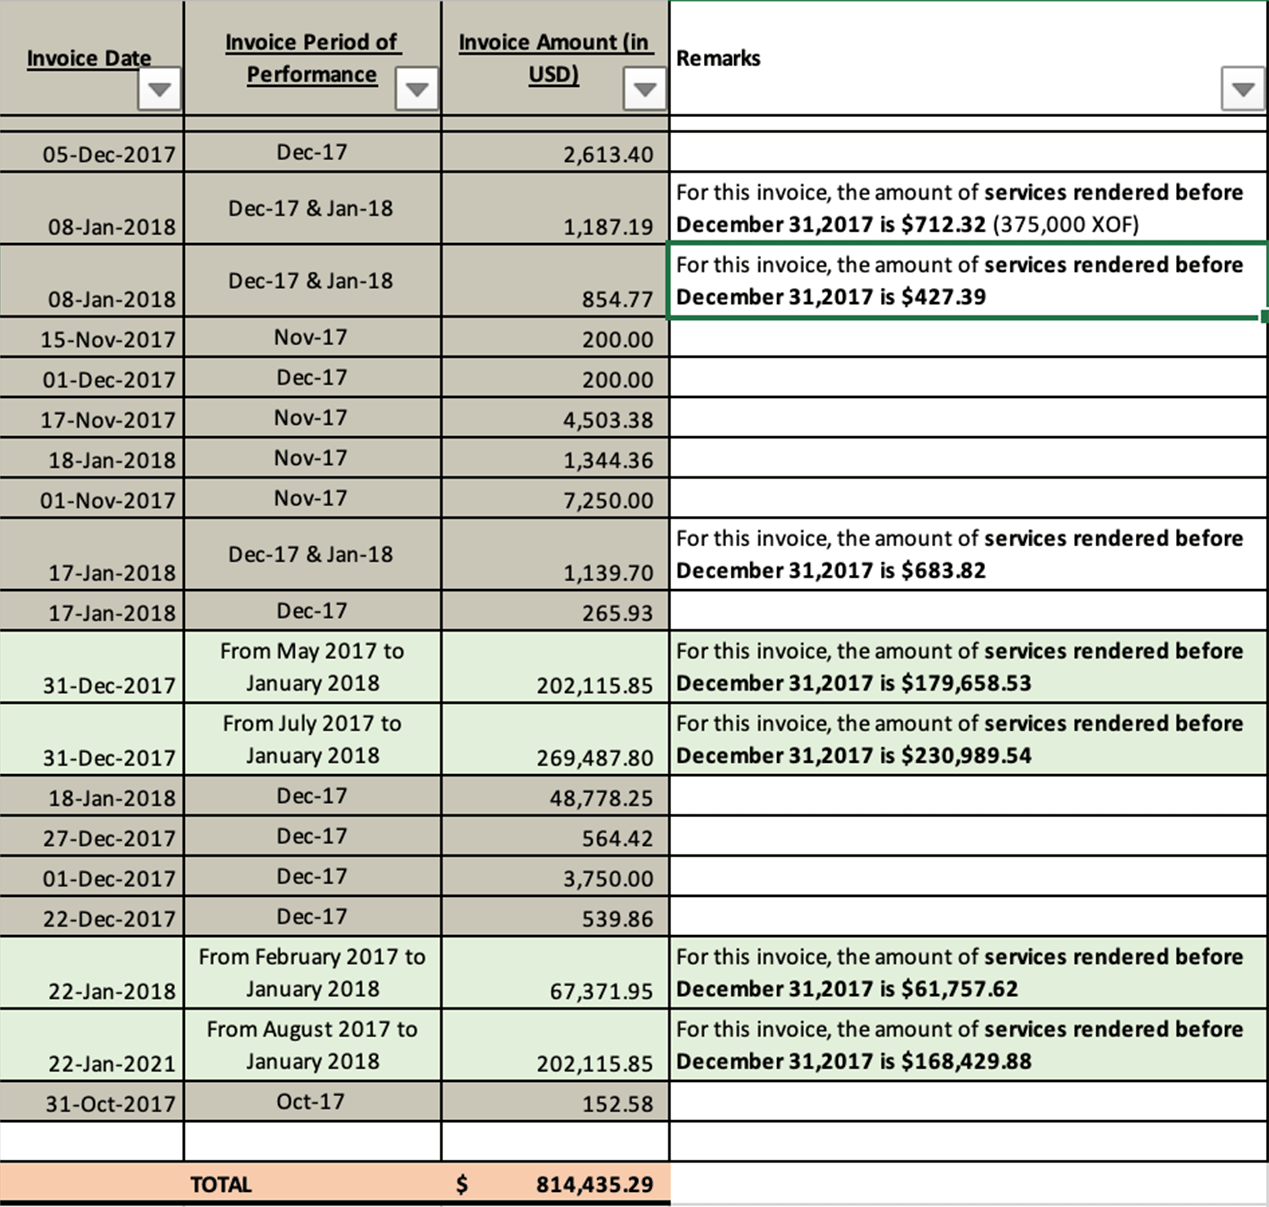Select the amount cell 2,613.40

point(555,153)
